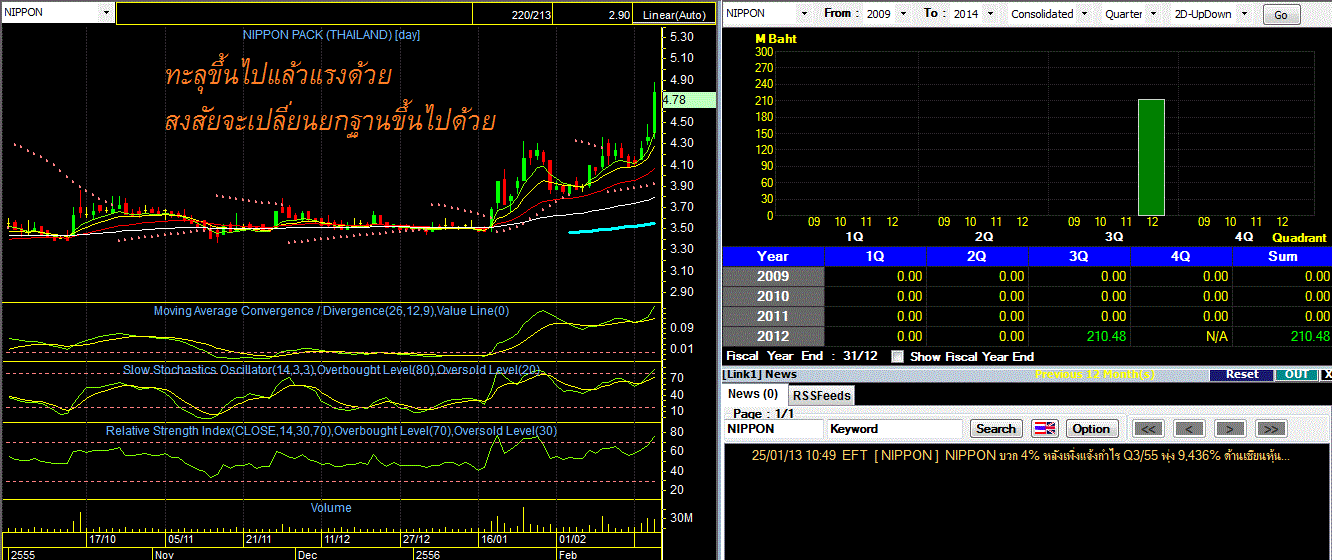The height and width of the screenshot is (560, 1332).
Task: Select the 2009 year row header
Action: click(x=773, y=276)
